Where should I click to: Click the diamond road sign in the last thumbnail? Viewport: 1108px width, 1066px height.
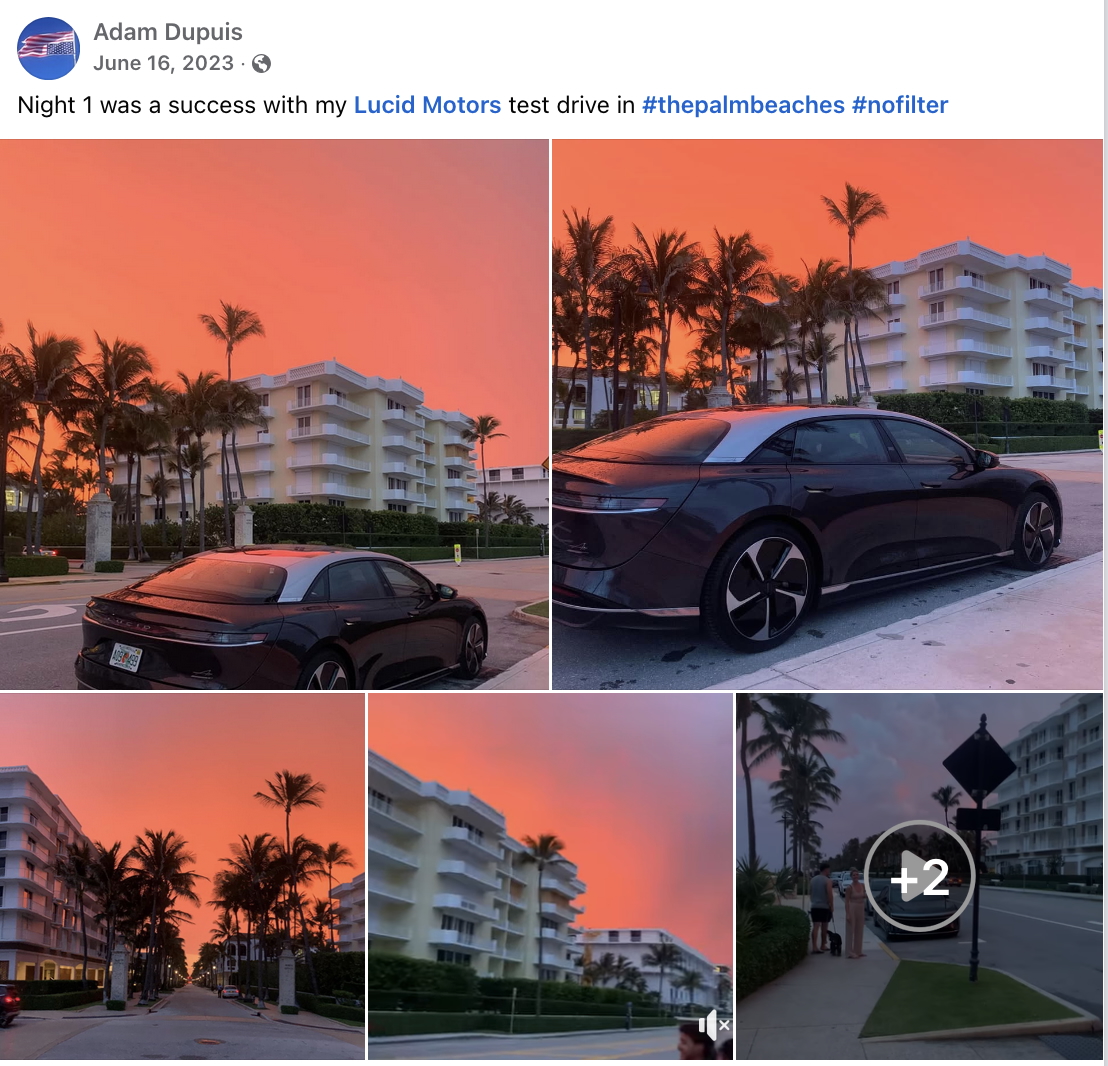click(979, 762)
